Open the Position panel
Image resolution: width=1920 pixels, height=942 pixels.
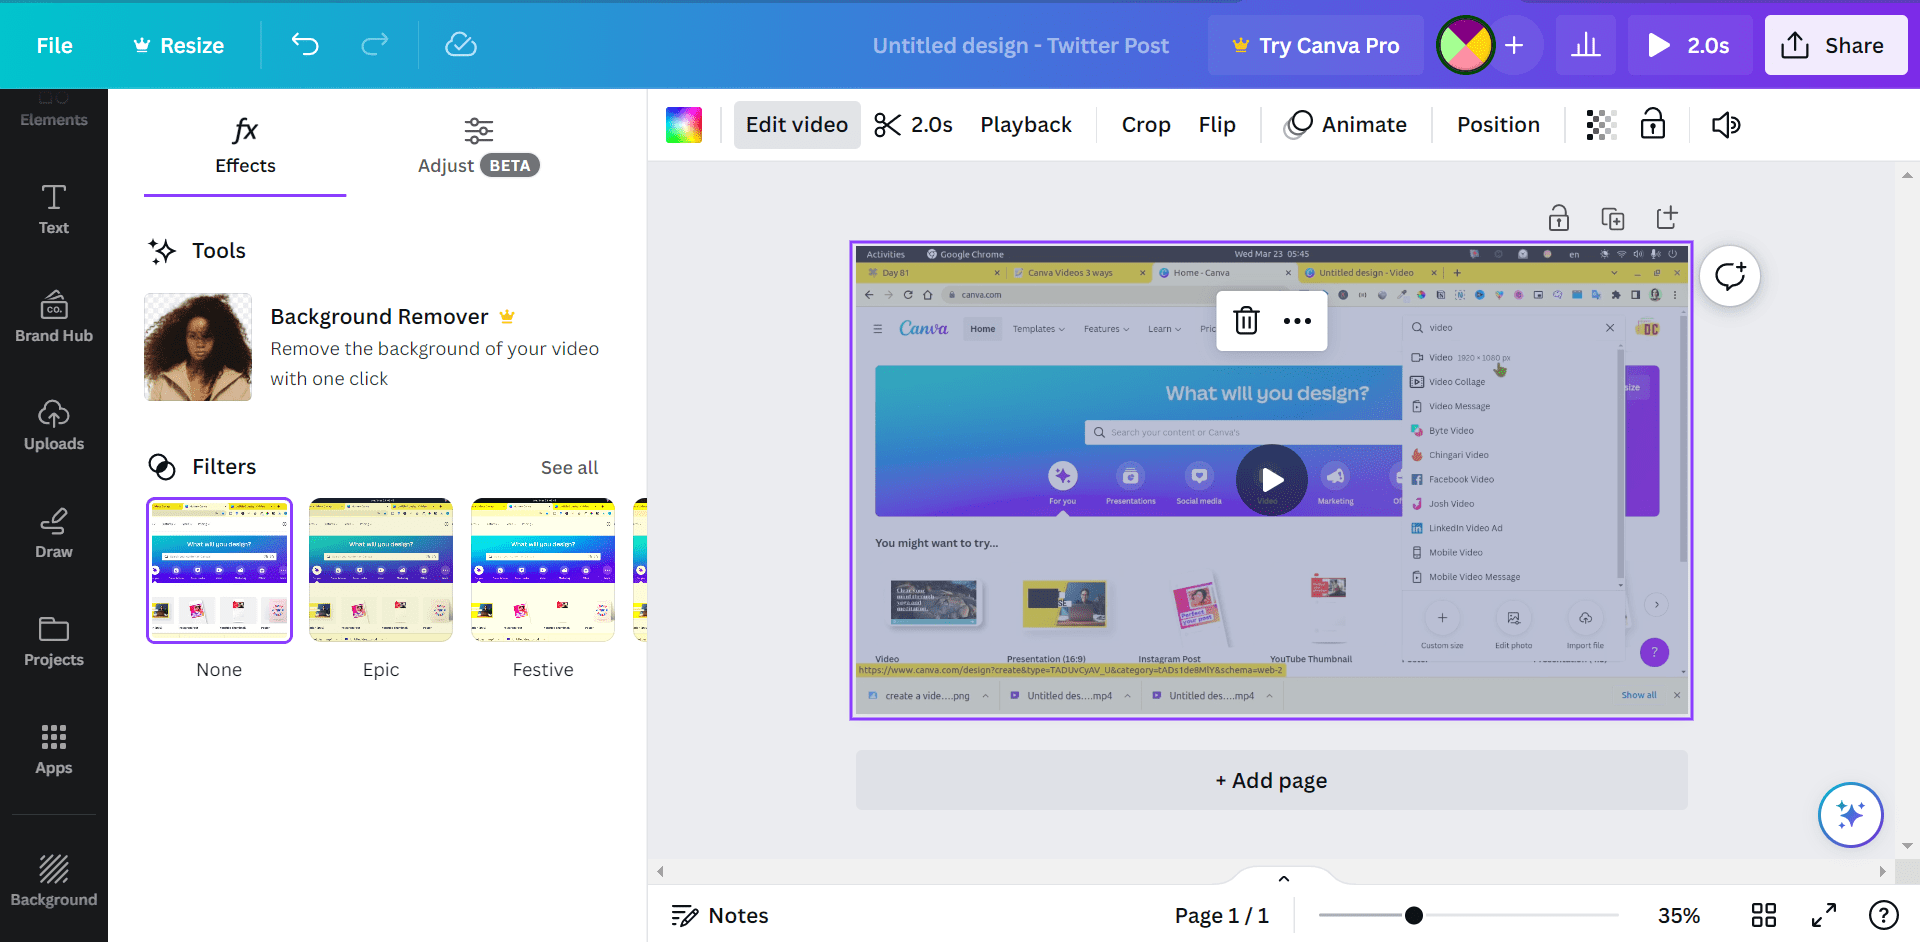coord(1498,125)
